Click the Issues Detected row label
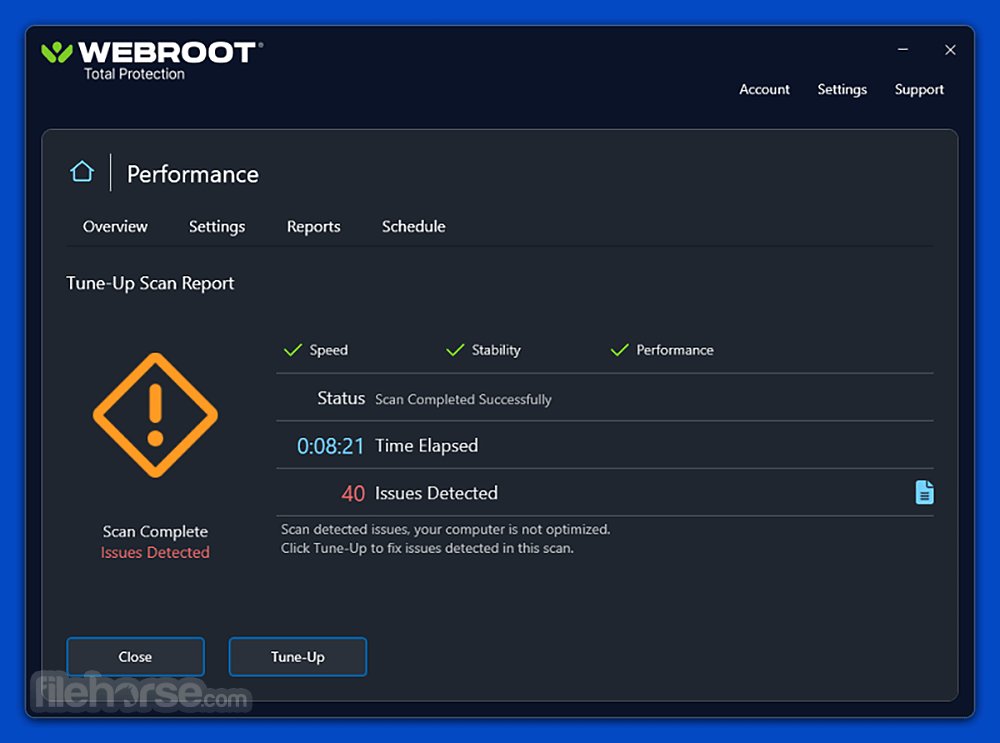The height and width of the screenshot is (743, 1000). point(436,493)
